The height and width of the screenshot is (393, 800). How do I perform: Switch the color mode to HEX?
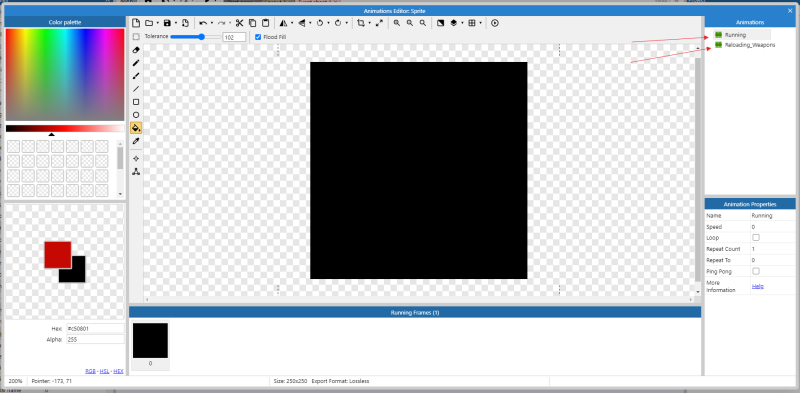[118, 371]
